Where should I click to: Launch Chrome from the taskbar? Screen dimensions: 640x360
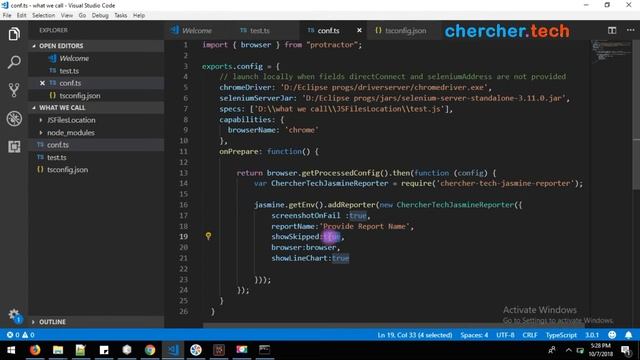150,350
